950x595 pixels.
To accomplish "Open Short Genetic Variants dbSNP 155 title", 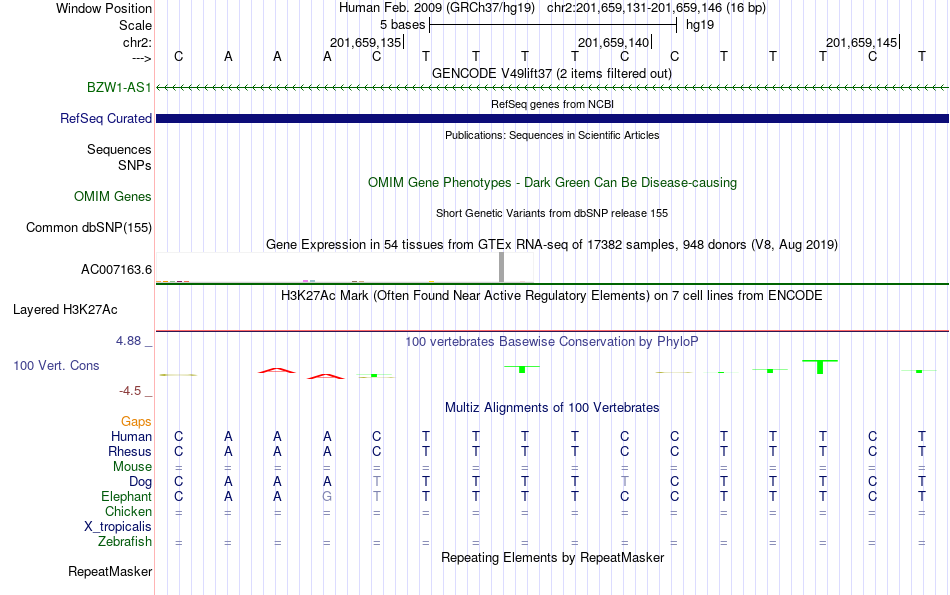I will point(552,213).
